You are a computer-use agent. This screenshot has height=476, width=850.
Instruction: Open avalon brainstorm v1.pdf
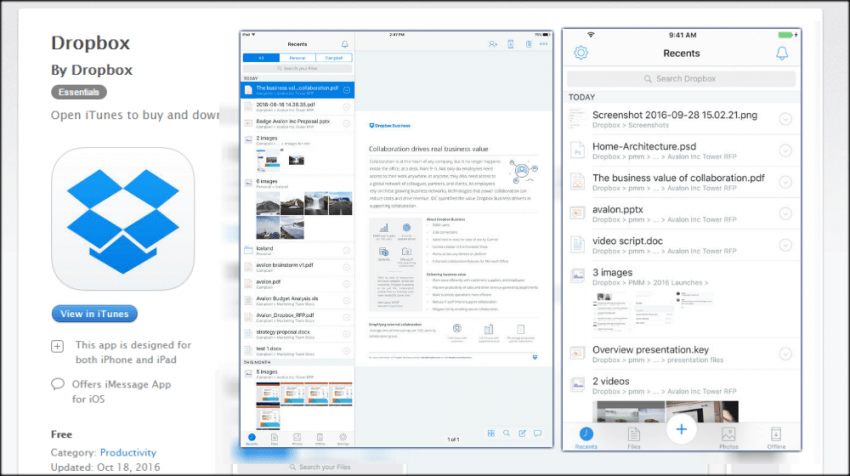(297, 267)
